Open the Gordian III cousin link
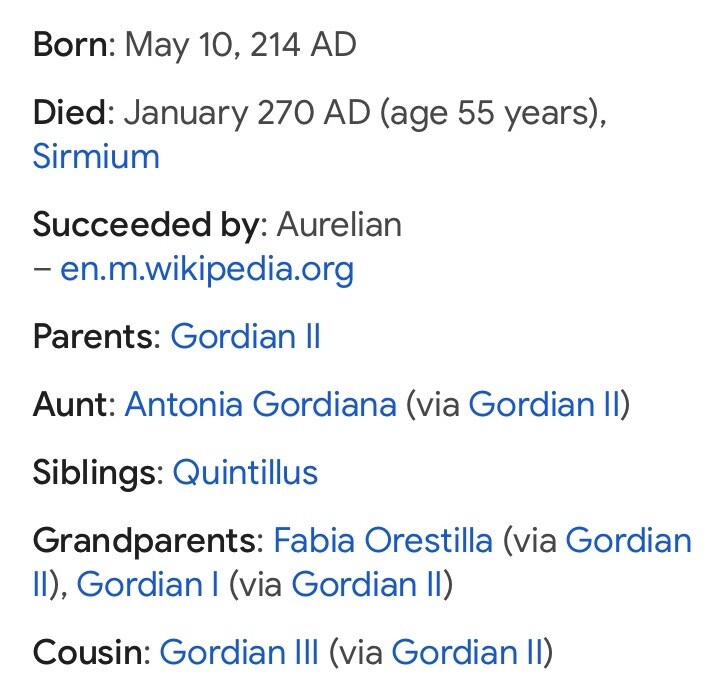The image size is (709, 696). (238, 652)
